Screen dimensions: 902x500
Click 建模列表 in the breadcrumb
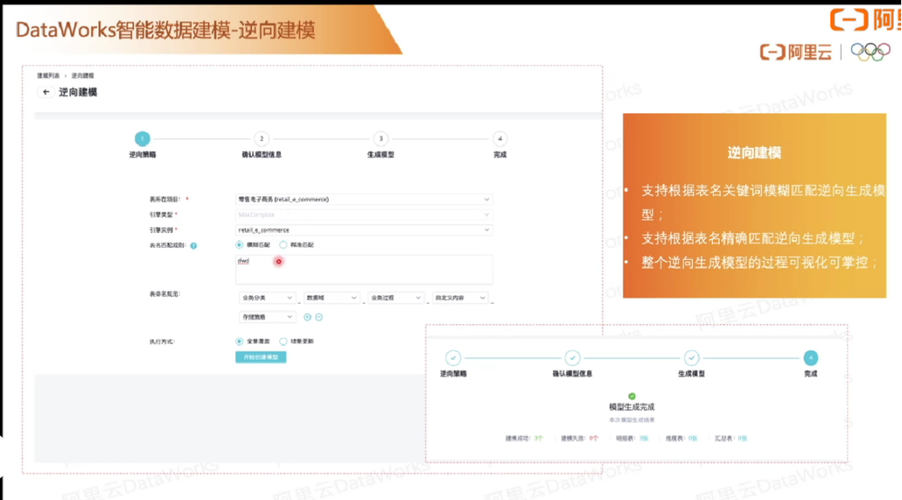point(48,76)
